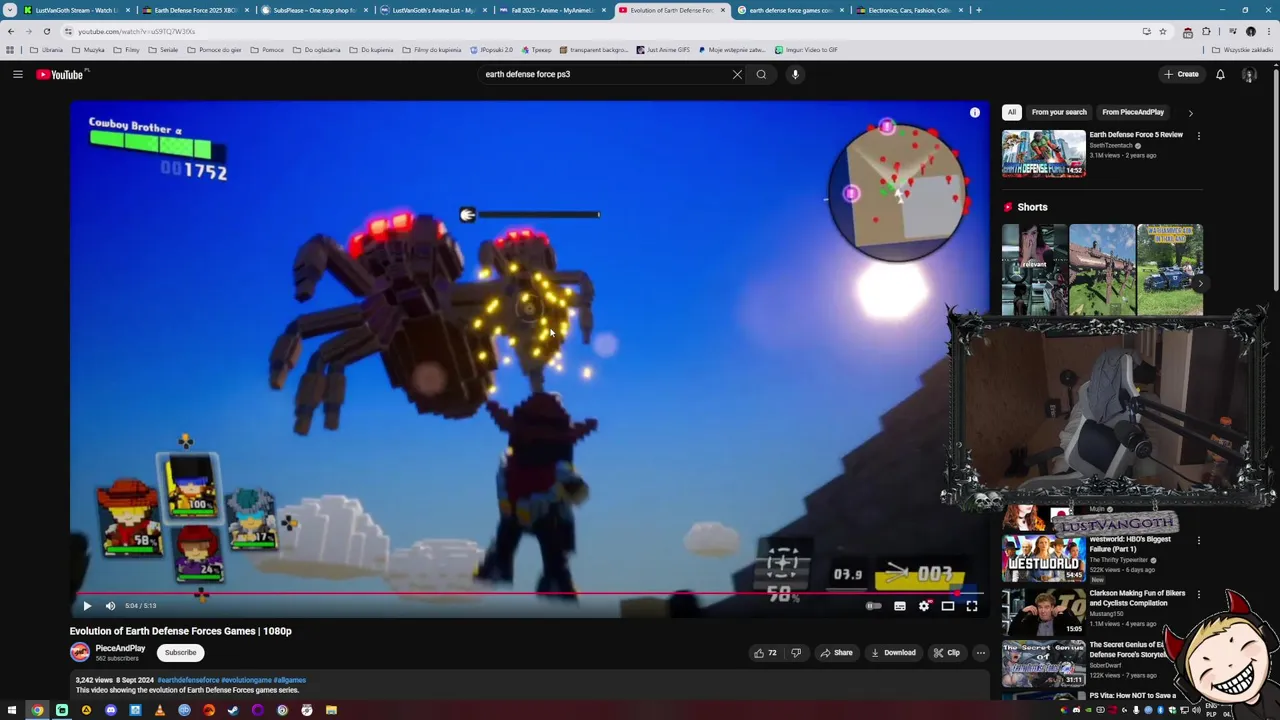Open options for Earth Defense Force 5 Review

(x=1198, y=136)
